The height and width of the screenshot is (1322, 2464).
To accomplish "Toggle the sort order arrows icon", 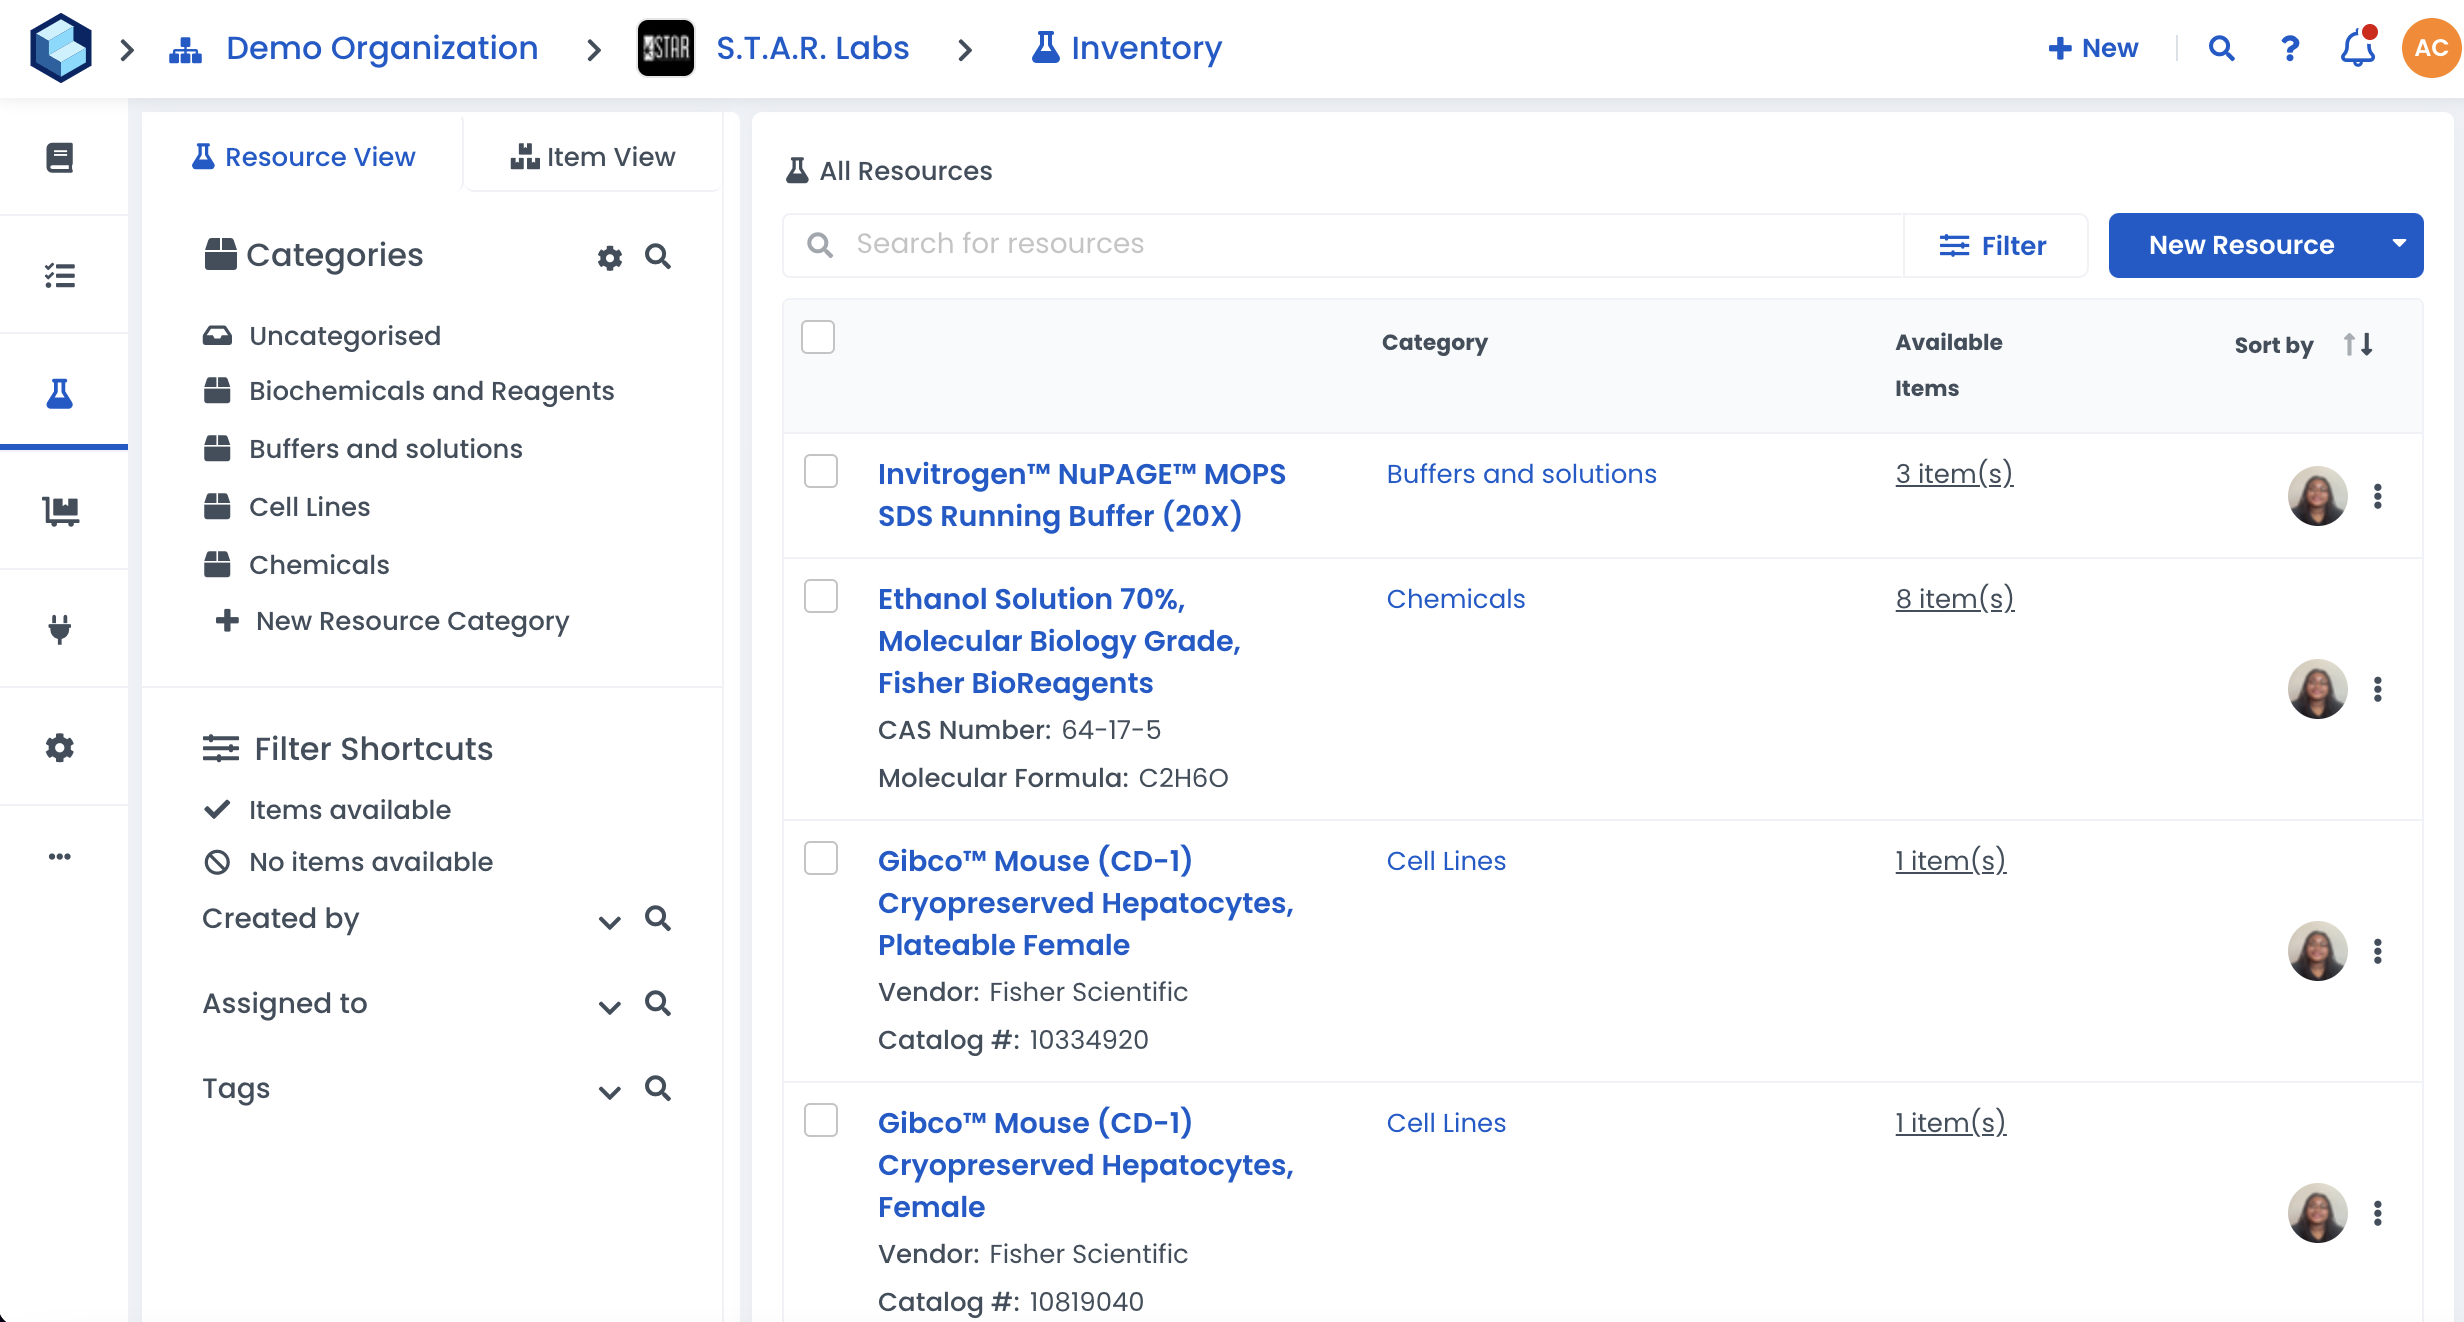I will pos(2358,345).
